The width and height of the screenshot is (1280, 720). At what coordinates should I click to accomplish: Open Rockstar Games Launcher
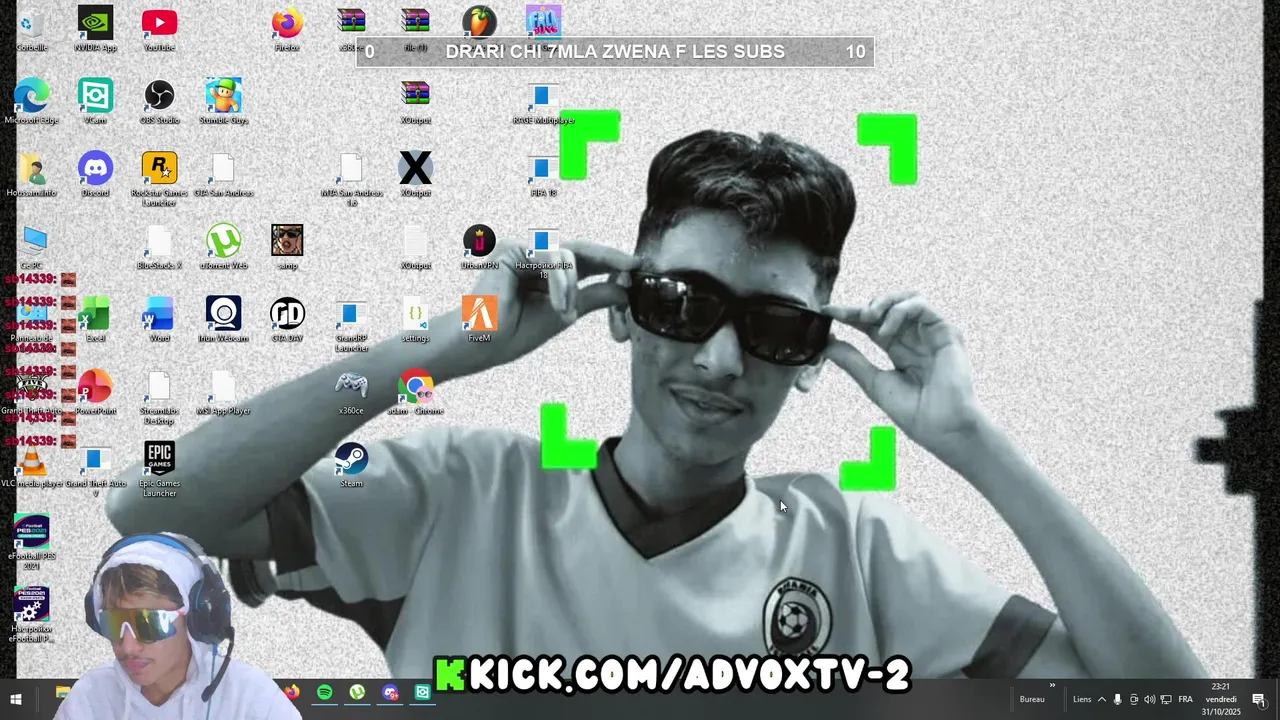(x=159, y=180)
